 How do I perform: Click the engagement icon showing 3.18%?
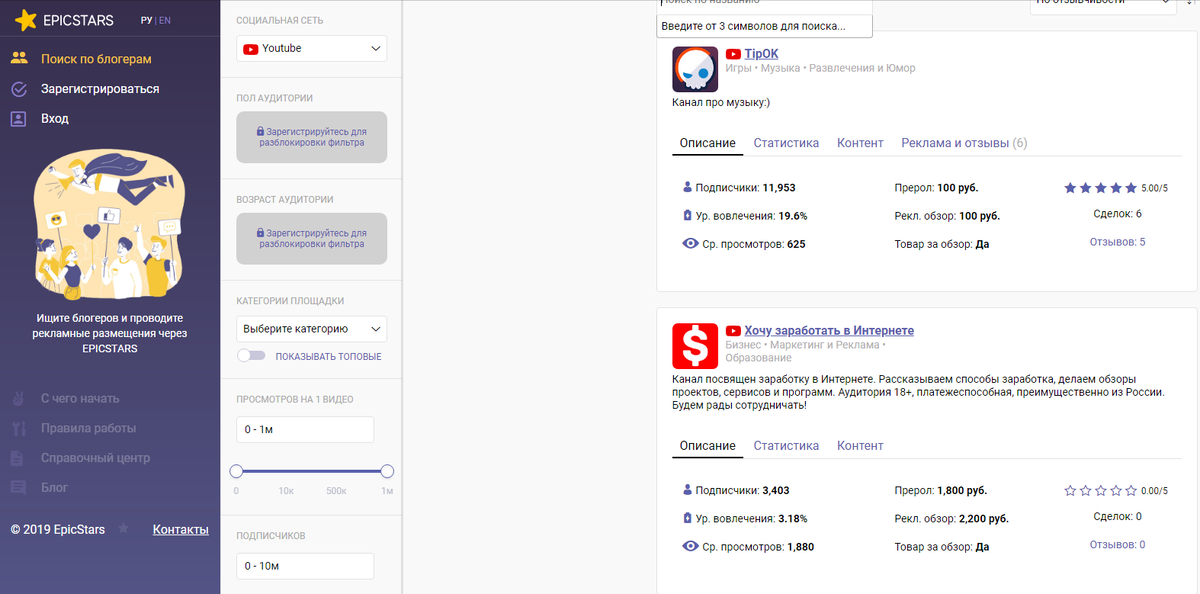(687, 518)
